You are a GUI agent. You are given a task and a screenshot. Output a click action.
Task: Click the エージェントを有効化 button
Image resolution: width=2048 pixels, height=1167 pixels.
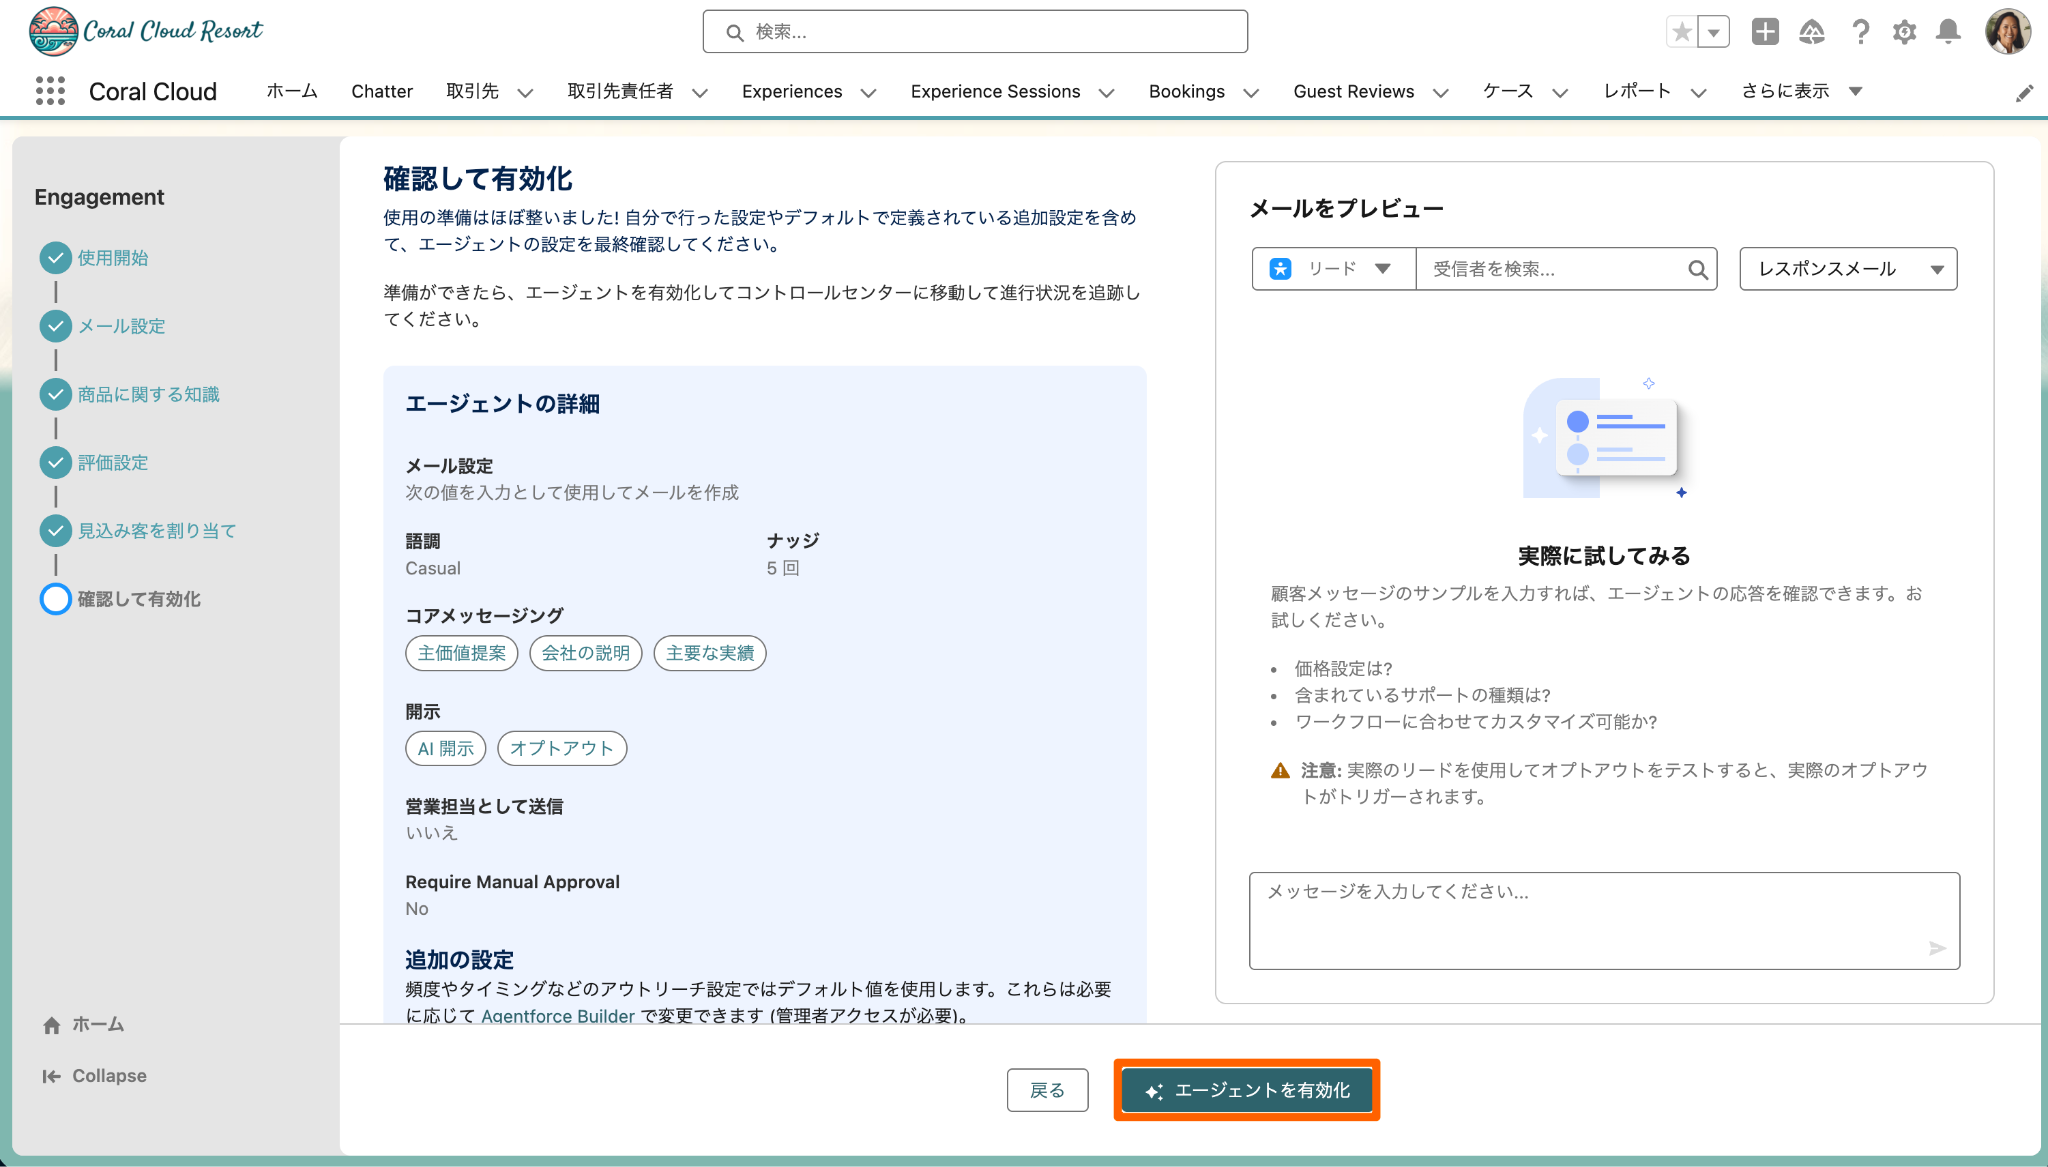click(x=1246, y=1090)
